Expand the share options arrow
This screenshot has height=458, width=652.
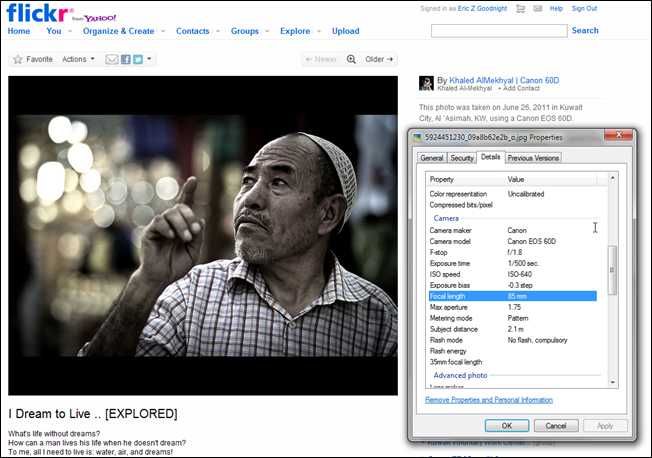click(x=149, y=59)
